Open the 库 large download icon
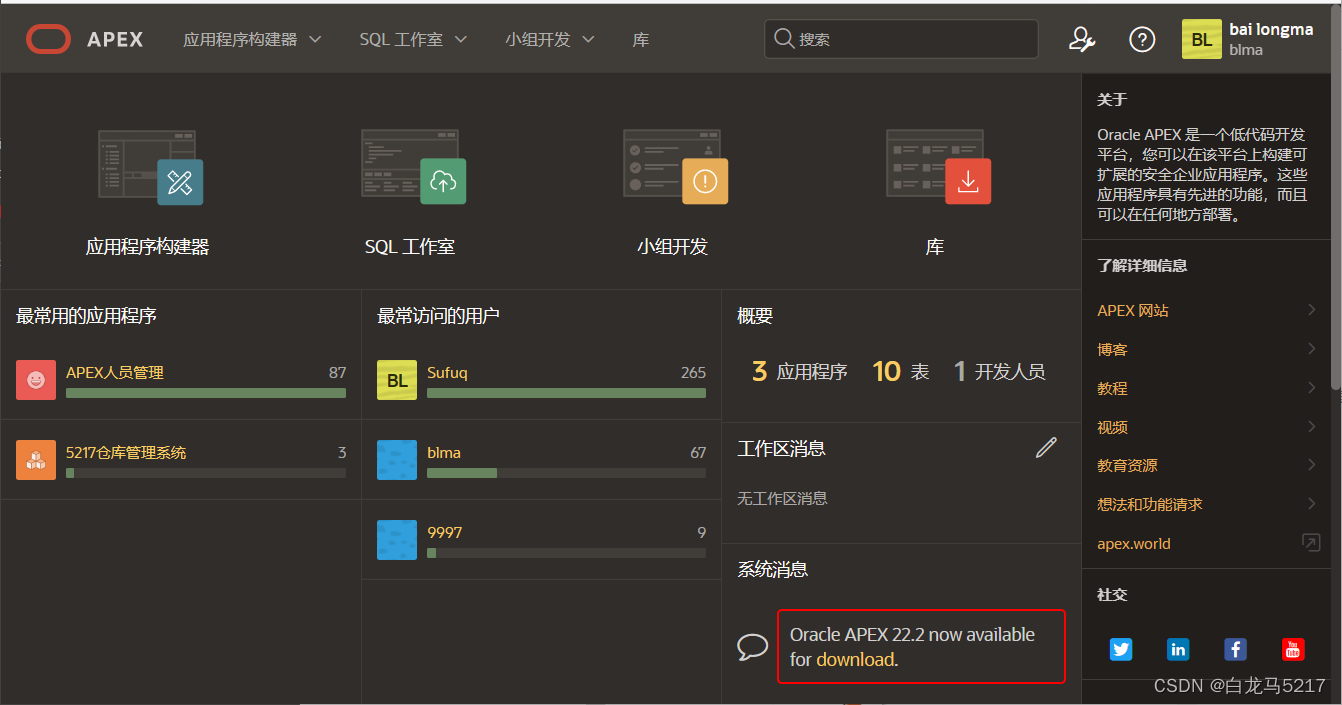 click(938, 167)
